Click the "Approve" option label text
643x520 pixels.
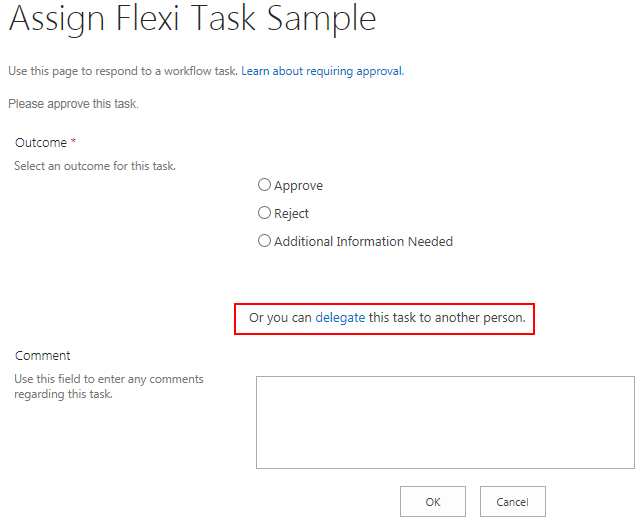click(298, 186)
